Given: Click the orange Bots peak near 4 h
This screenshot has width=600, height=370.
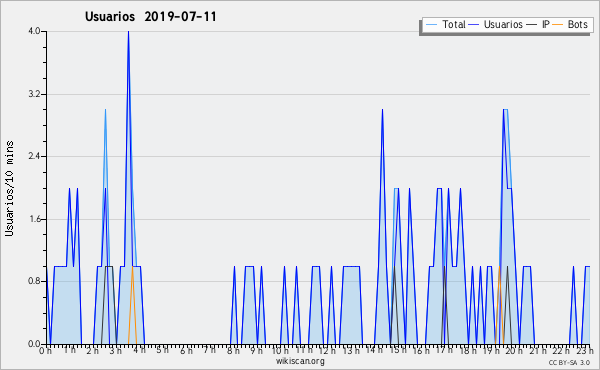Looking at the screenshot, I should pyautogui.click(x=132, y=267).
